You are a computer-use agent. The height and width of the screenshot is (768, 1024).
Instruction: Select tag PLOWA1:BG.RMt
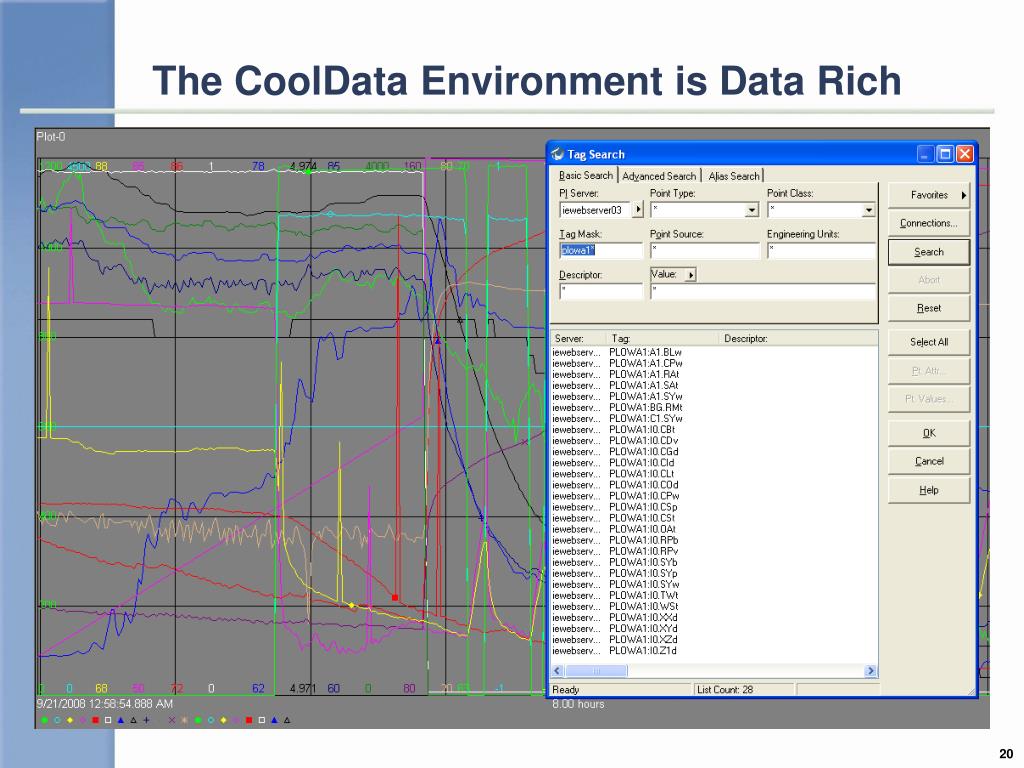coord(645,408)
